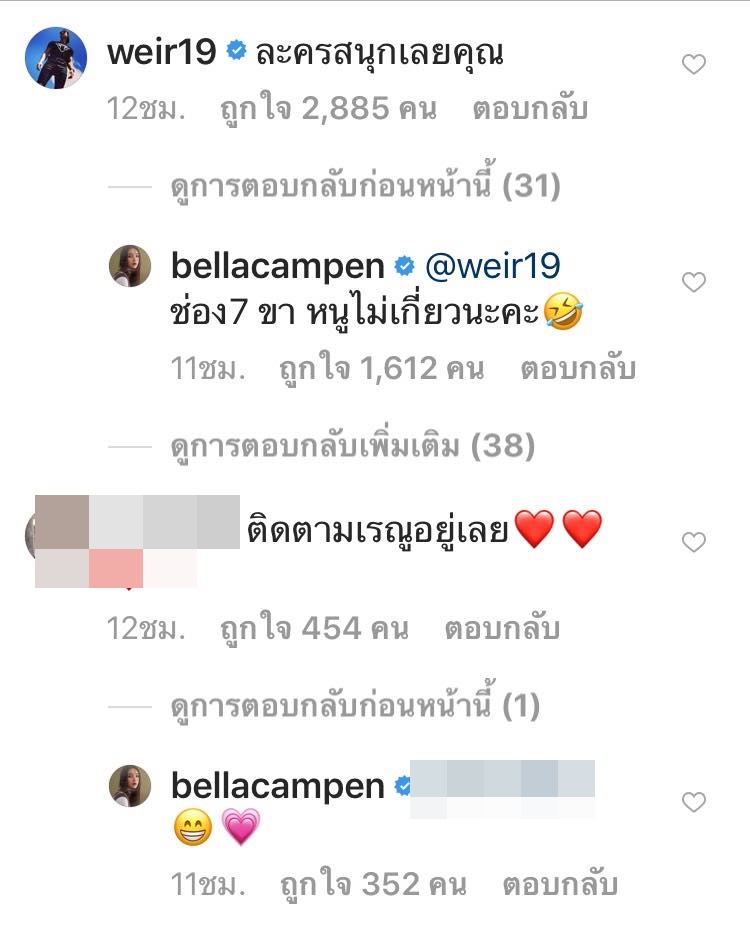Open the weir19 username link
Screen dimensions: 750x931
(x=162, y=52)
